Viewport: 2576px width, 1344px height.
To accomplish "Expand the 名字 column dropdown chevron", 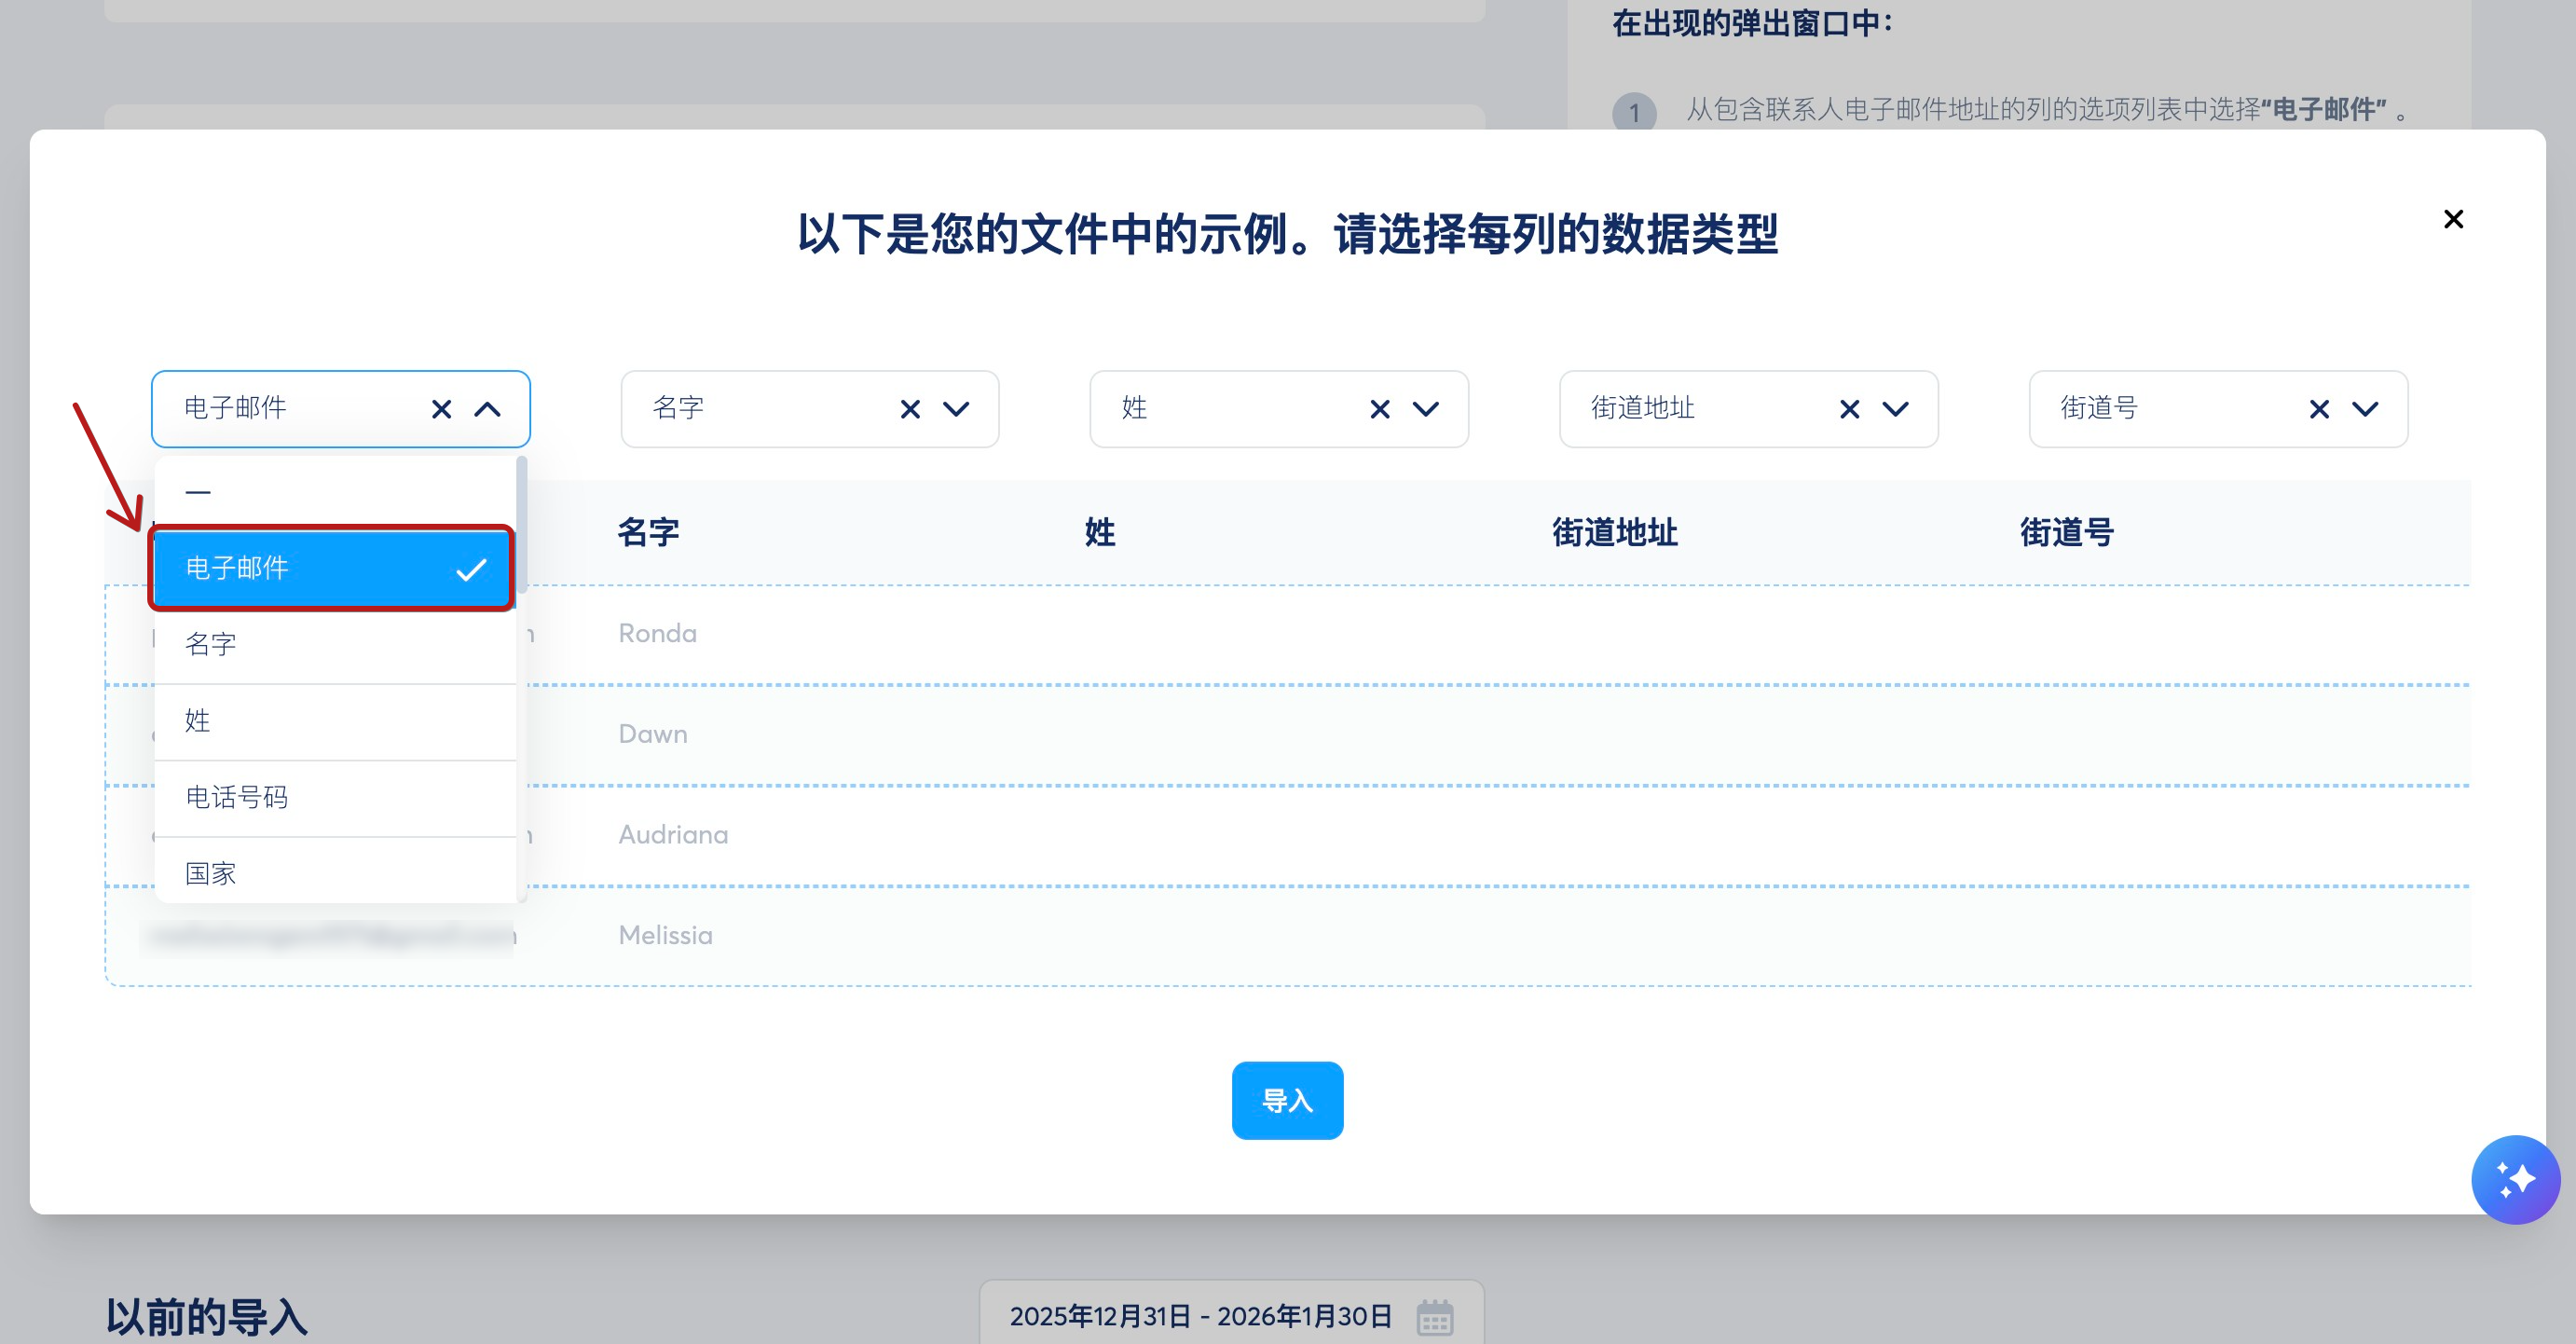I will point(956,409).
